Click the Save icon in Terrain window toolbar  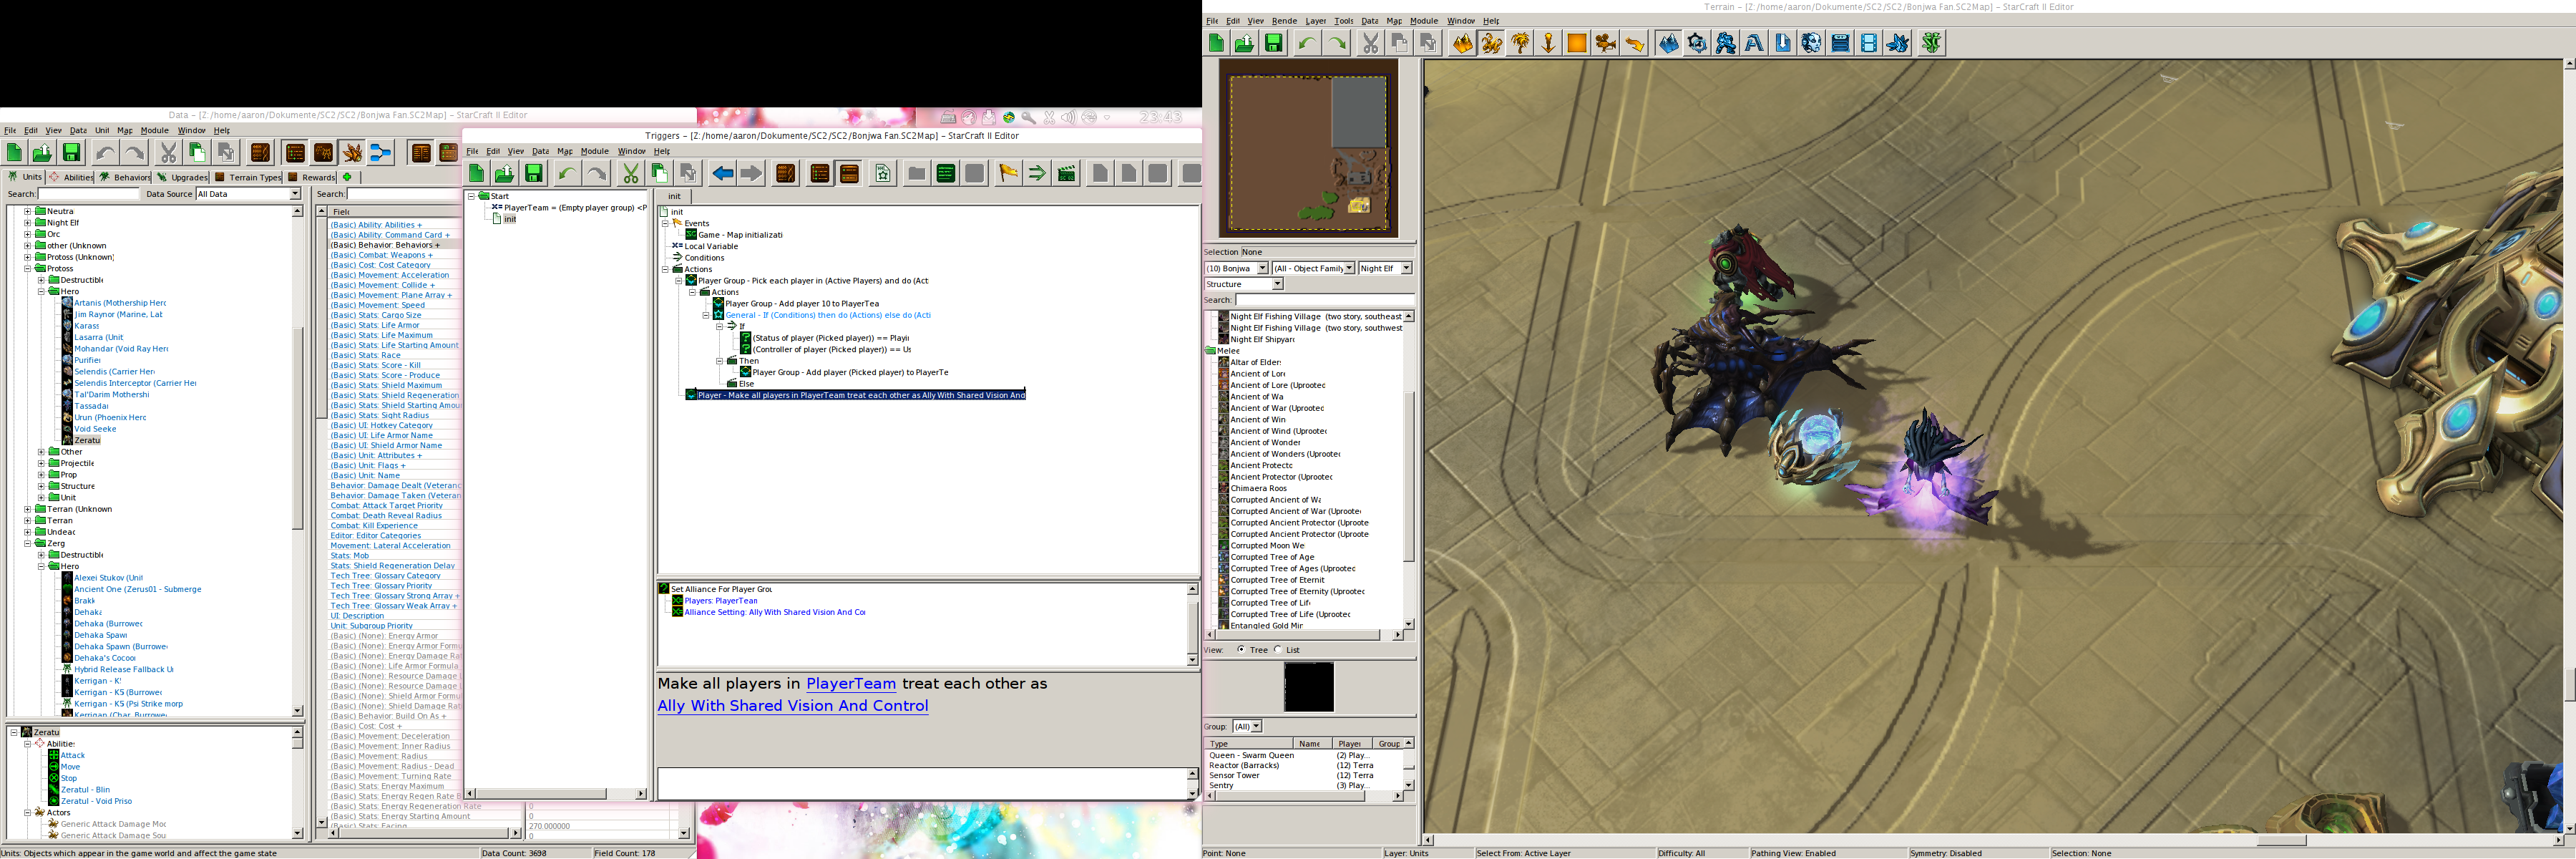1273,43
